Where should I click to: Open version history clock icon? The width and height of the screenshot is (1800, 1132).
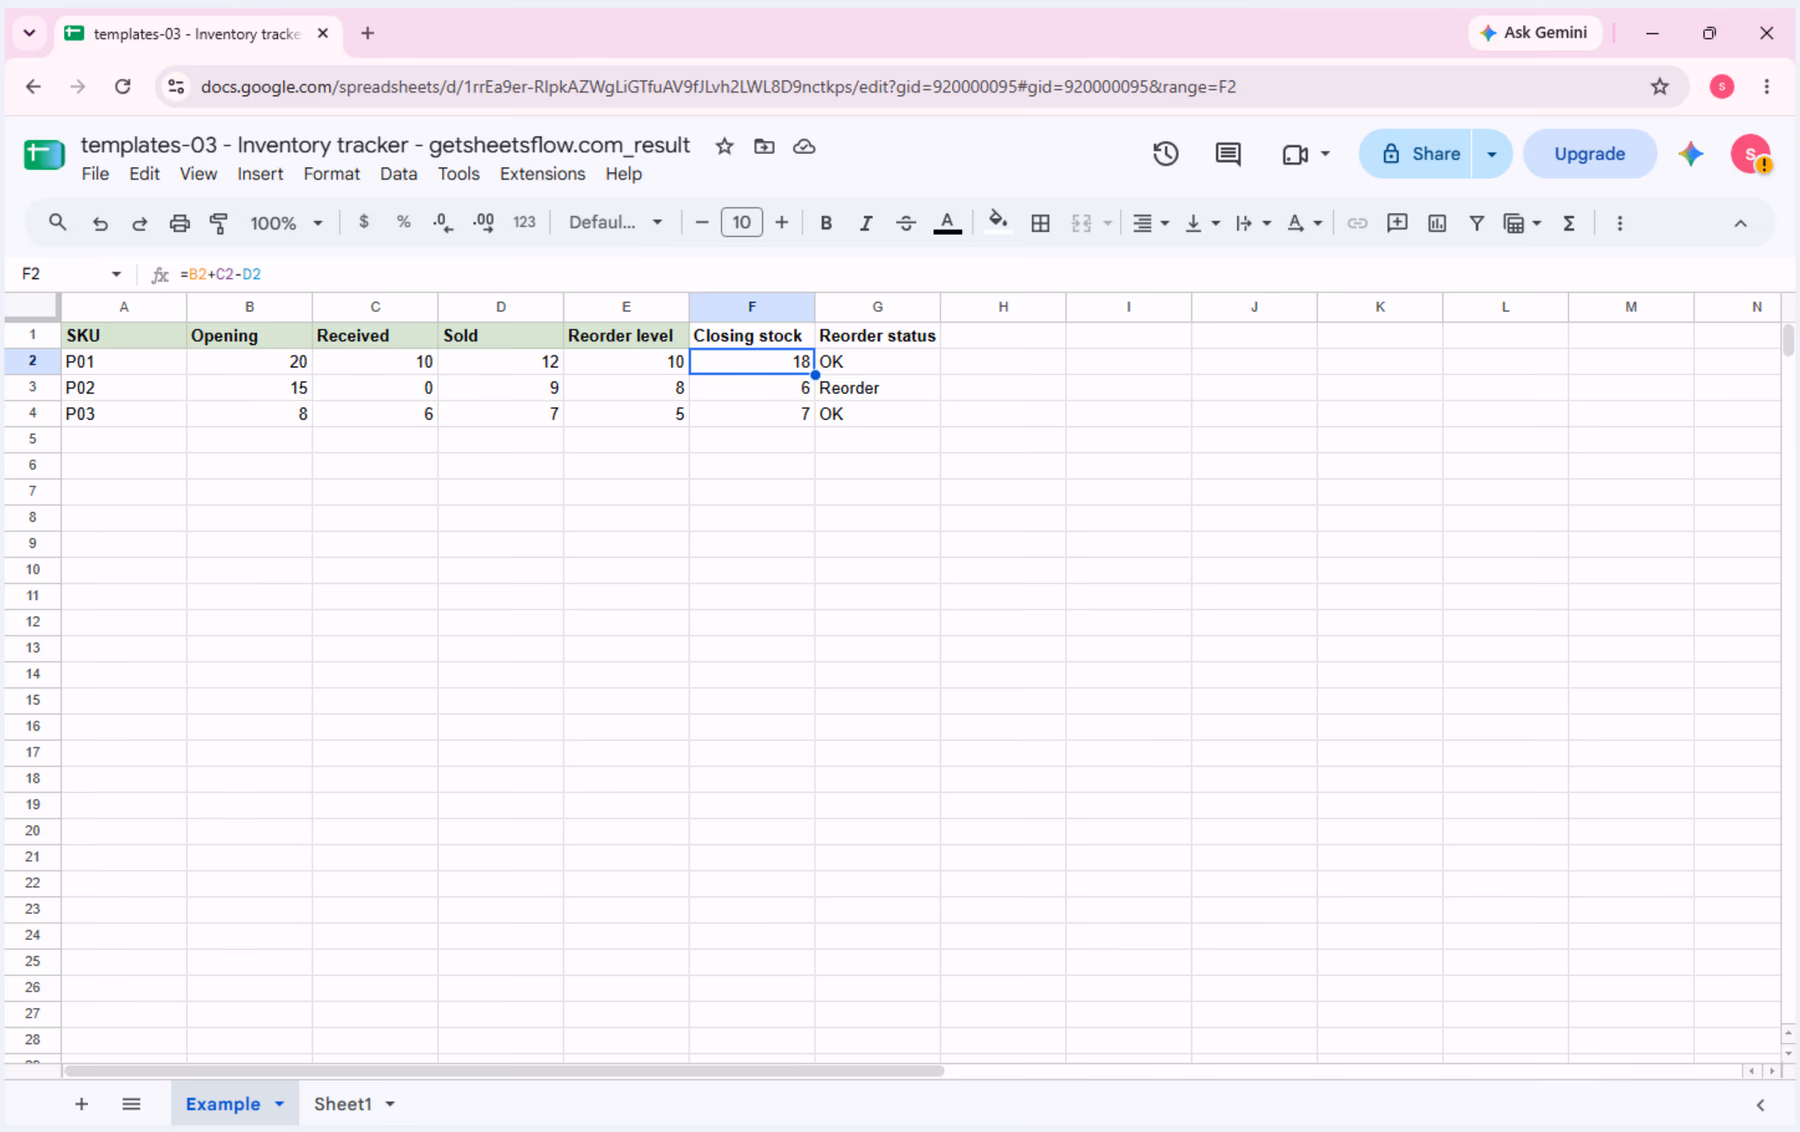(1165, 154)
